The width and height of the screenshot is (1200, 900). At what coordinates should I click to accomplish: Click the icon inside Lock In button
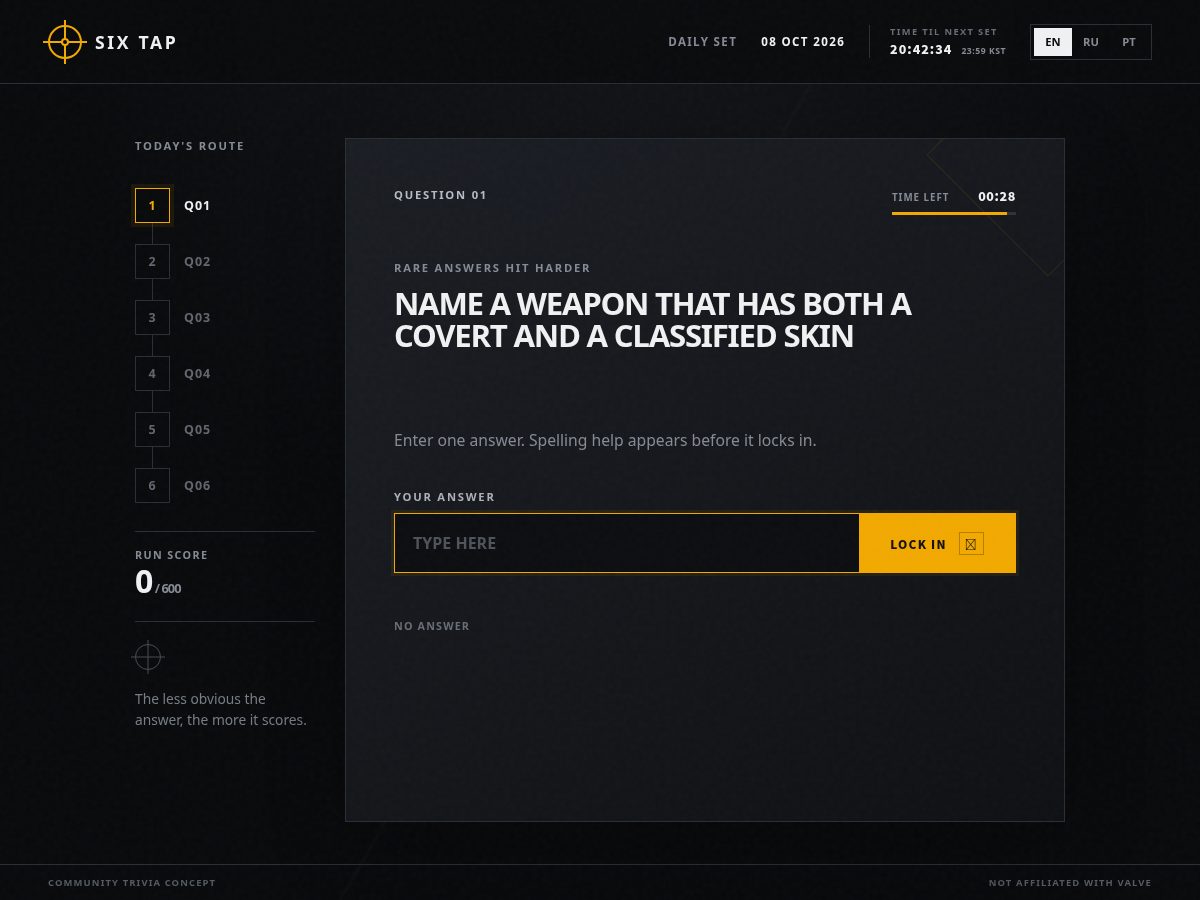pyautogui.click(x=971, y=544)
